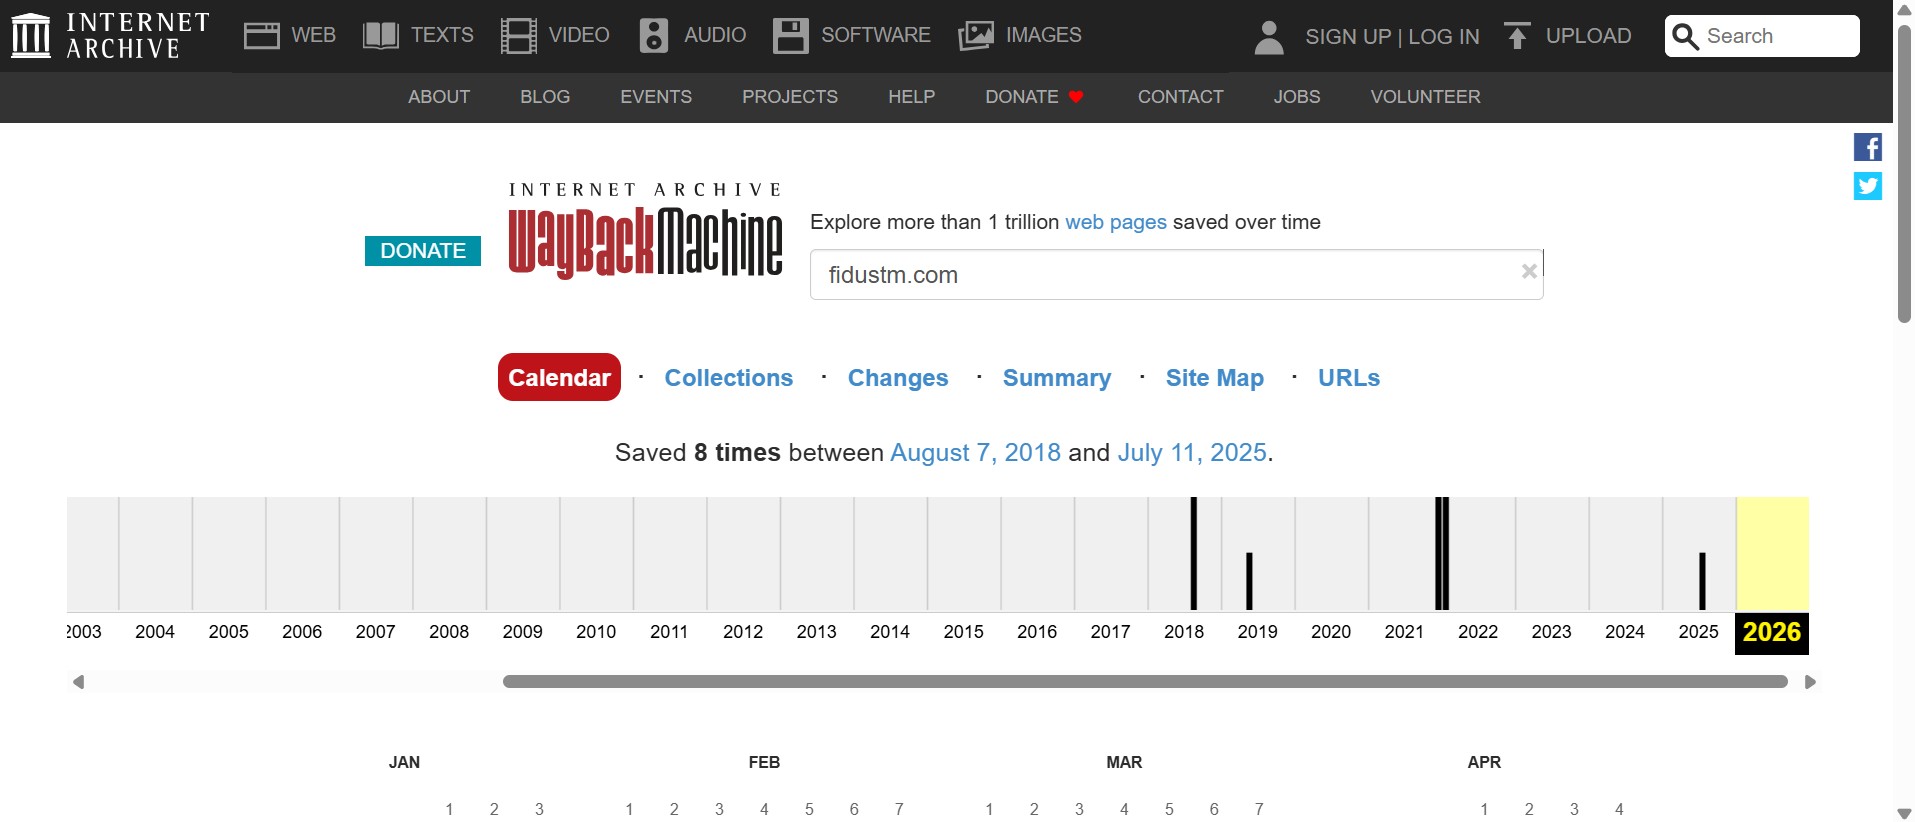Open the Images picture icon
The image size is (1915, 822).
pyautogui.click(x=976, y=36)
